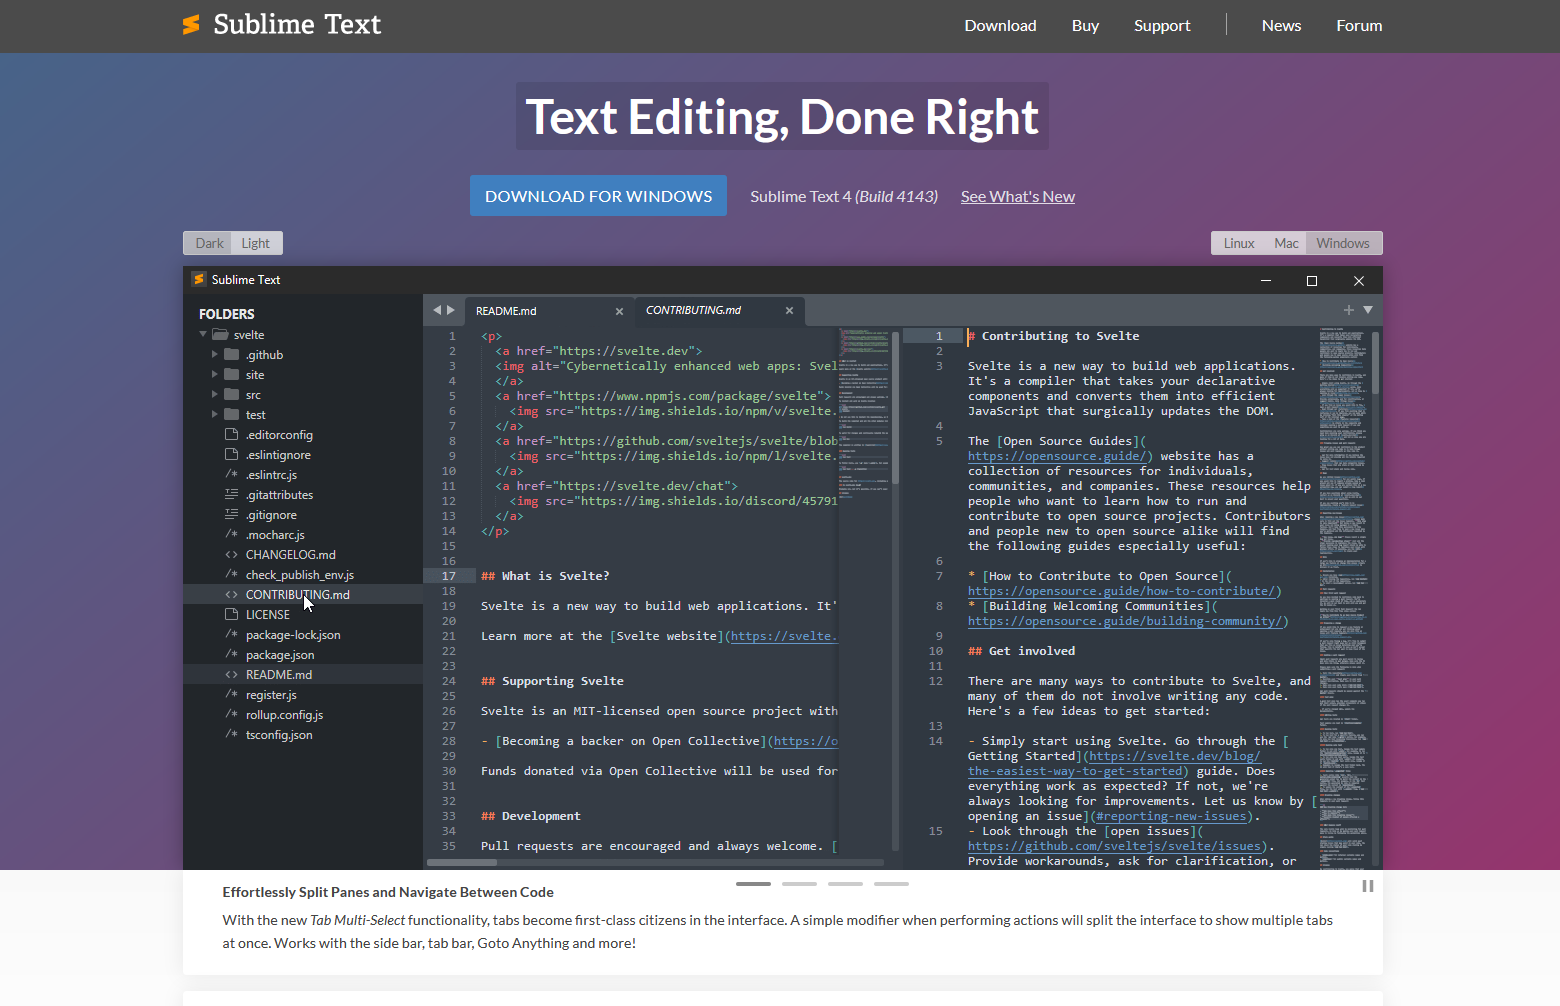Click the .editorconfig file icon
The height and width of the screenshot is (1006, 1560).
(x=232, y=435)
